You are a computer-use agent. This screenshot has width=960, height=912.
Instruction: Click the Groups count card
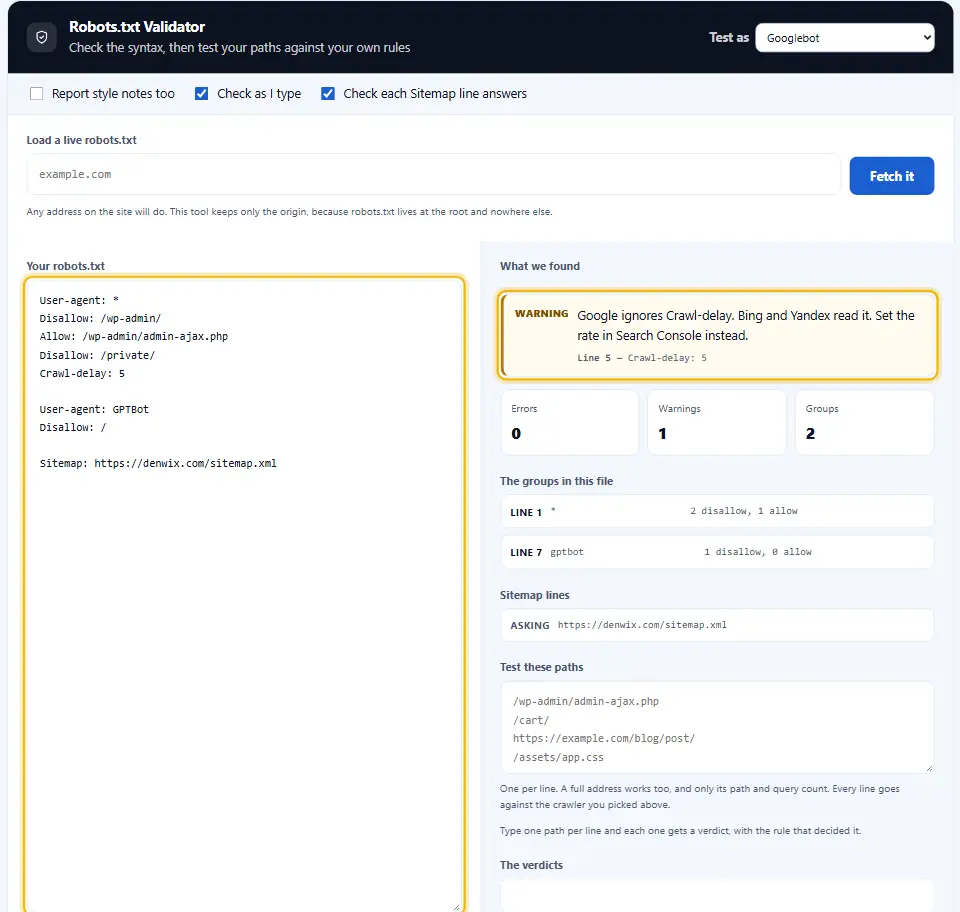[864, 422]
